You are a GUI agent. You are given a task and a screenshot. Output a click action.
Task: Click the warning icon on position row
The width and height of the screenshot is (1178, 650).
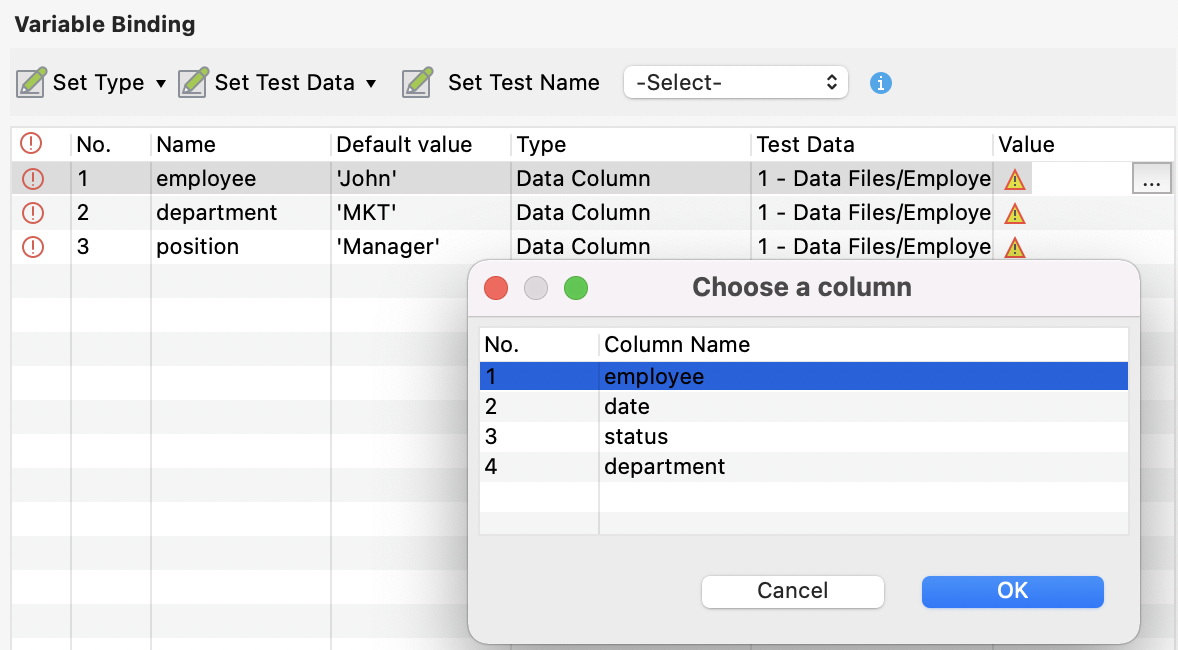[1014, 246]
